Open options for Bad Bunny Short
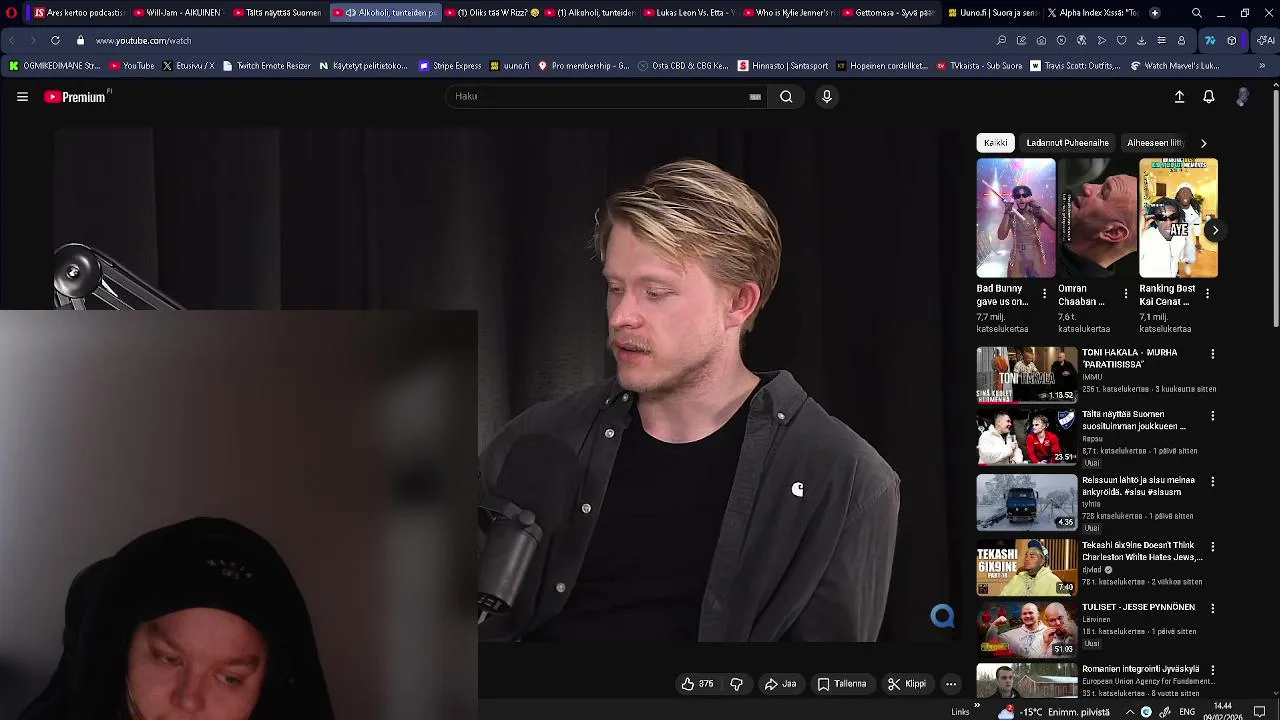 point(1044,294)
